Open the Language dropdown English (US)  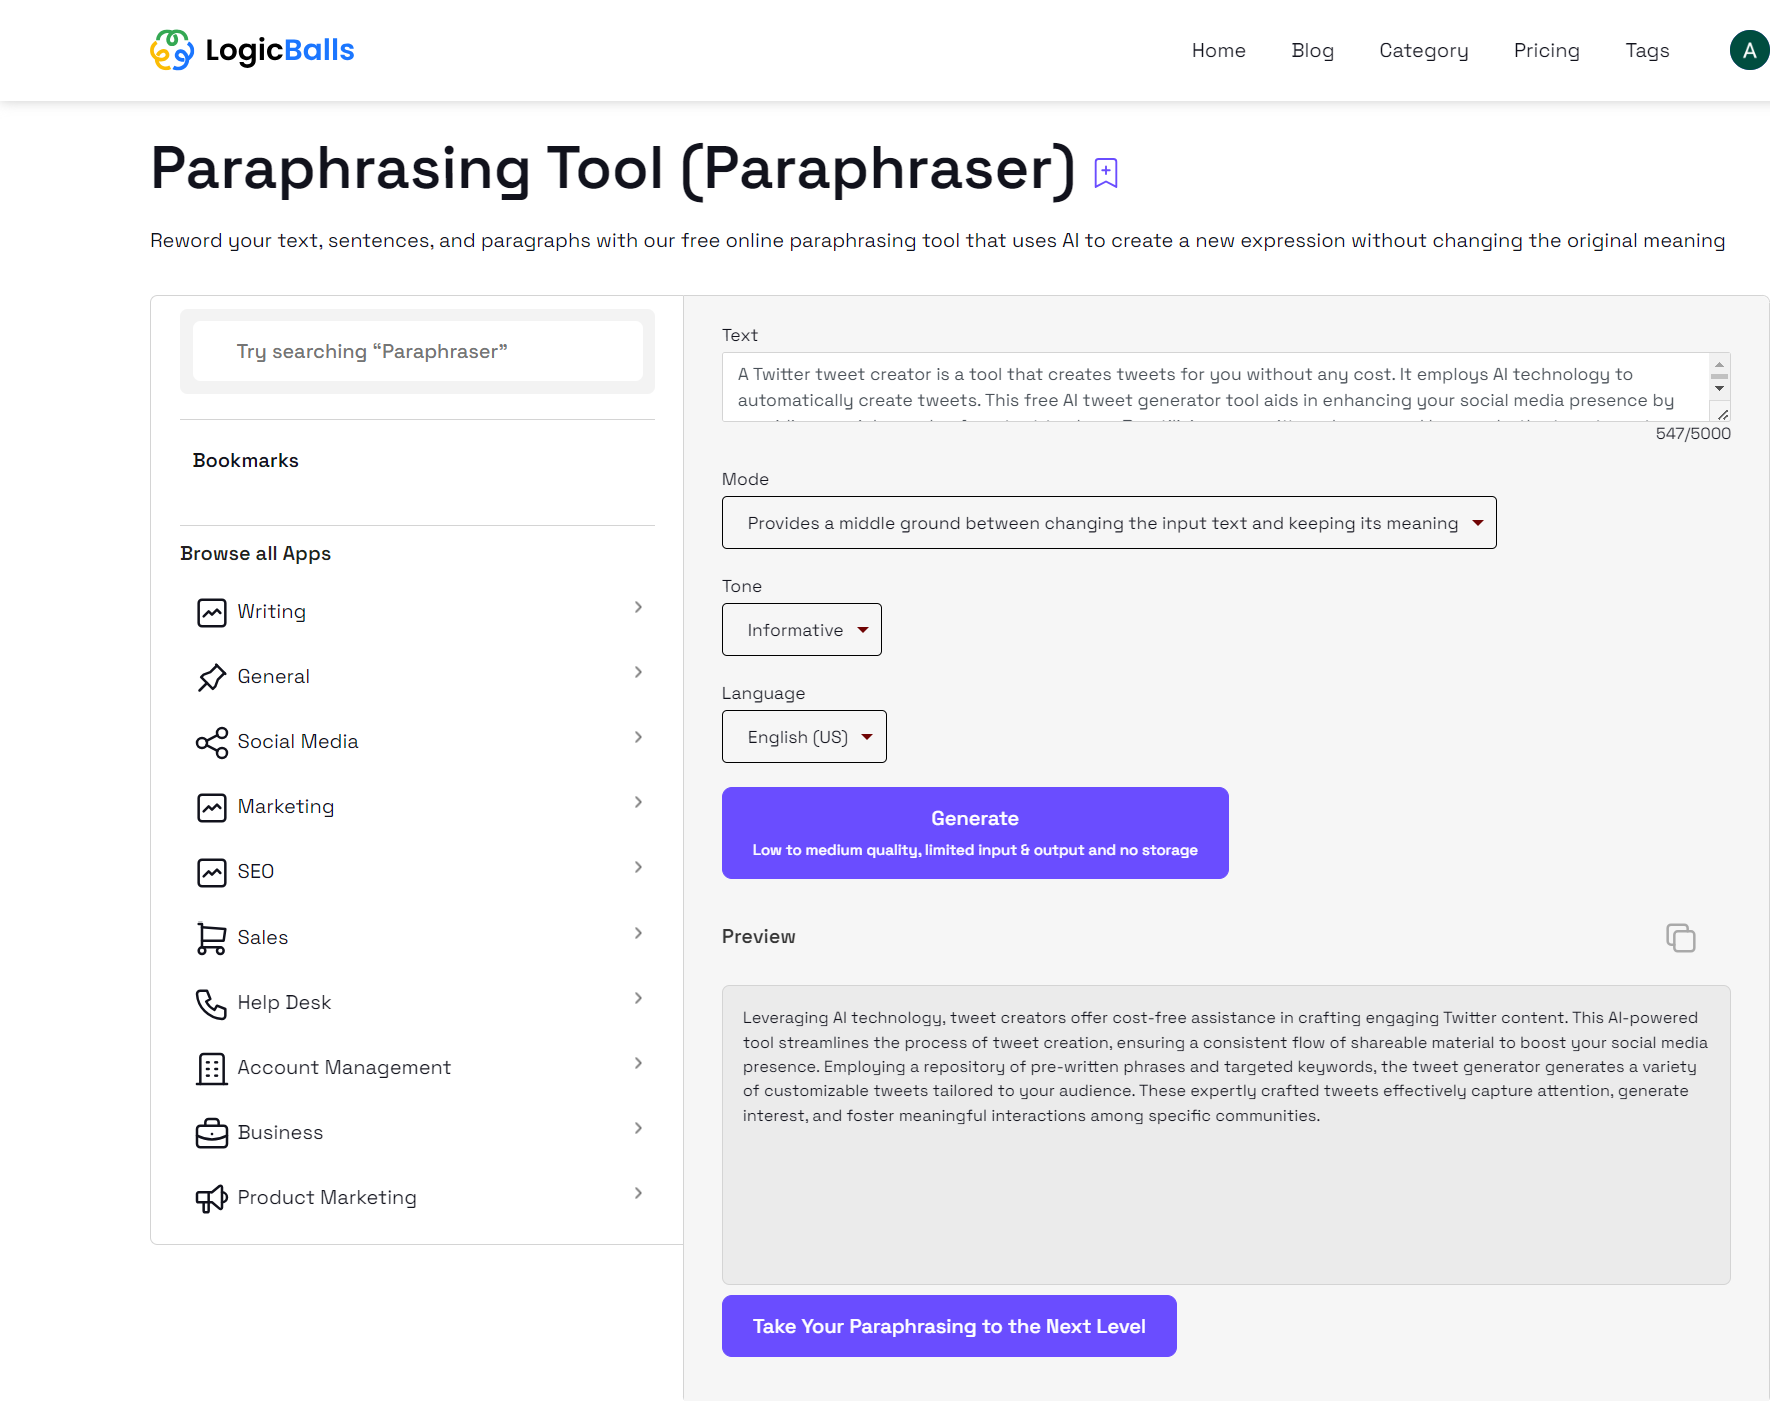tap(804, 737)
